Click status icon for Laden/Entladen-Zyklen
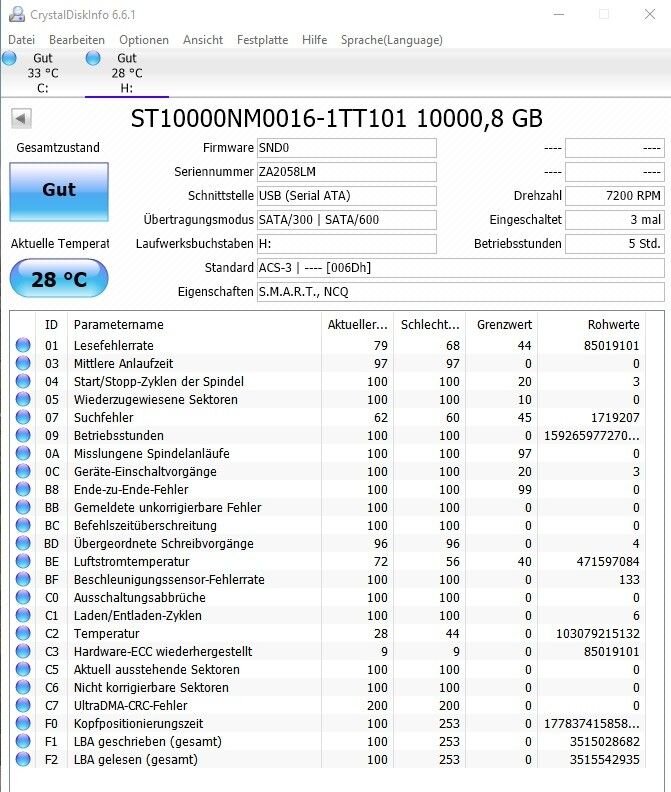This screenshot has width=671, height=792. pyautogui.click(x=23, y=616)
